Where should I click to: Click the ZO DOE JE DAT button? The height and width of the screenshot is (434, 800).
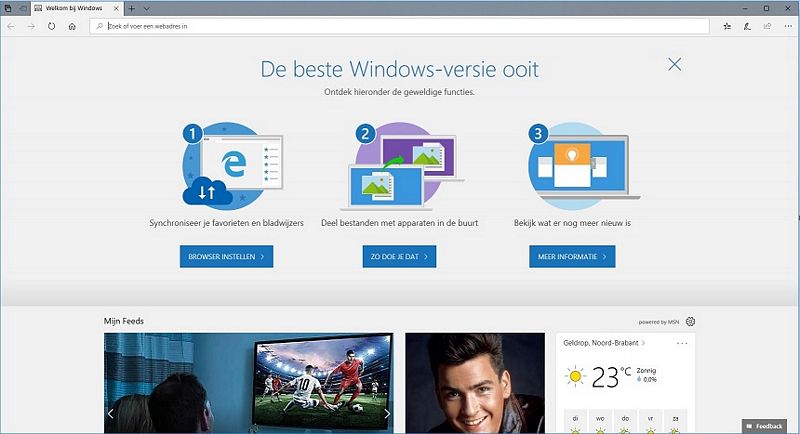click(x=399, y=257)
